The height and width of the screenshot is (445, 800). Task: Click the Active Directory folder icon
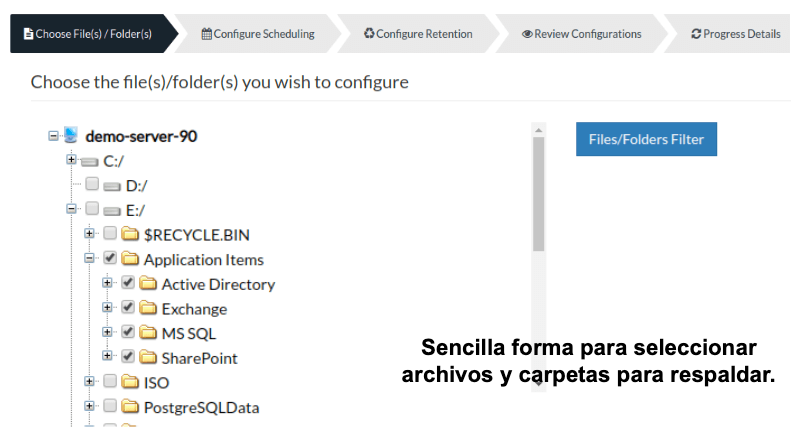coord(148,283)
